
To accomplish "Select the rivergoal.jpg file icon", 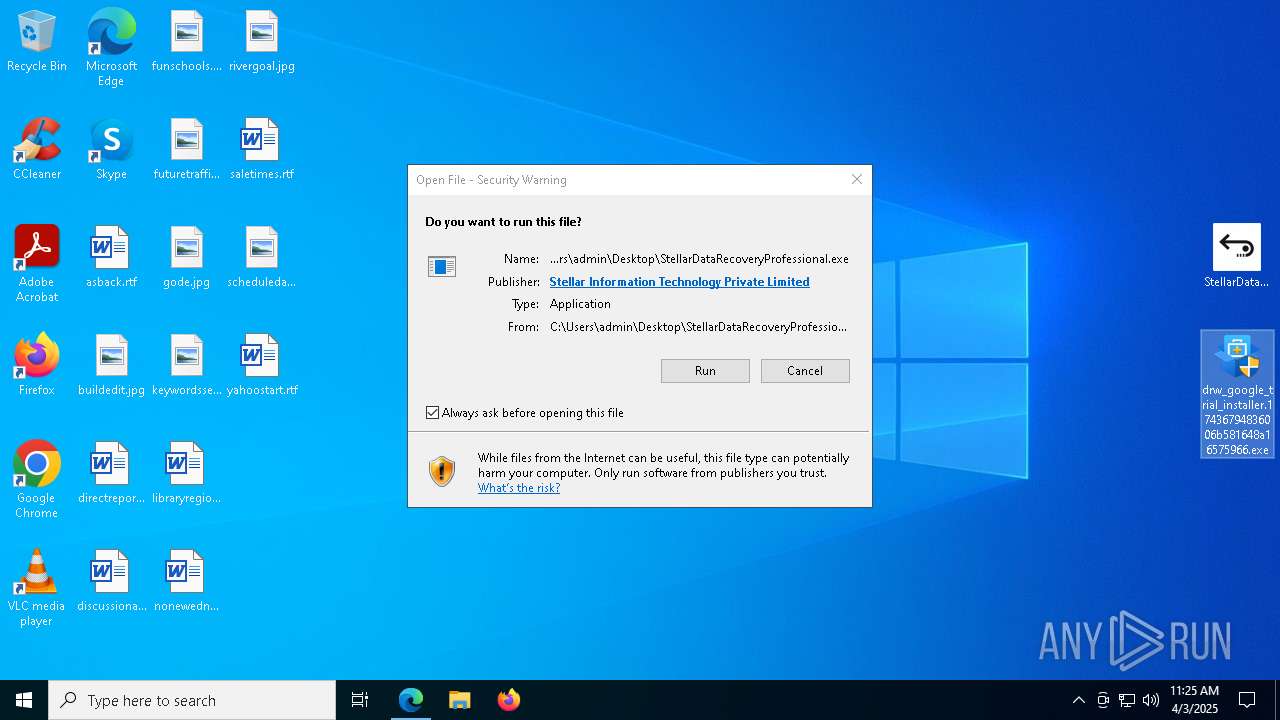I will pyautogui.click(x=261, y=42).
